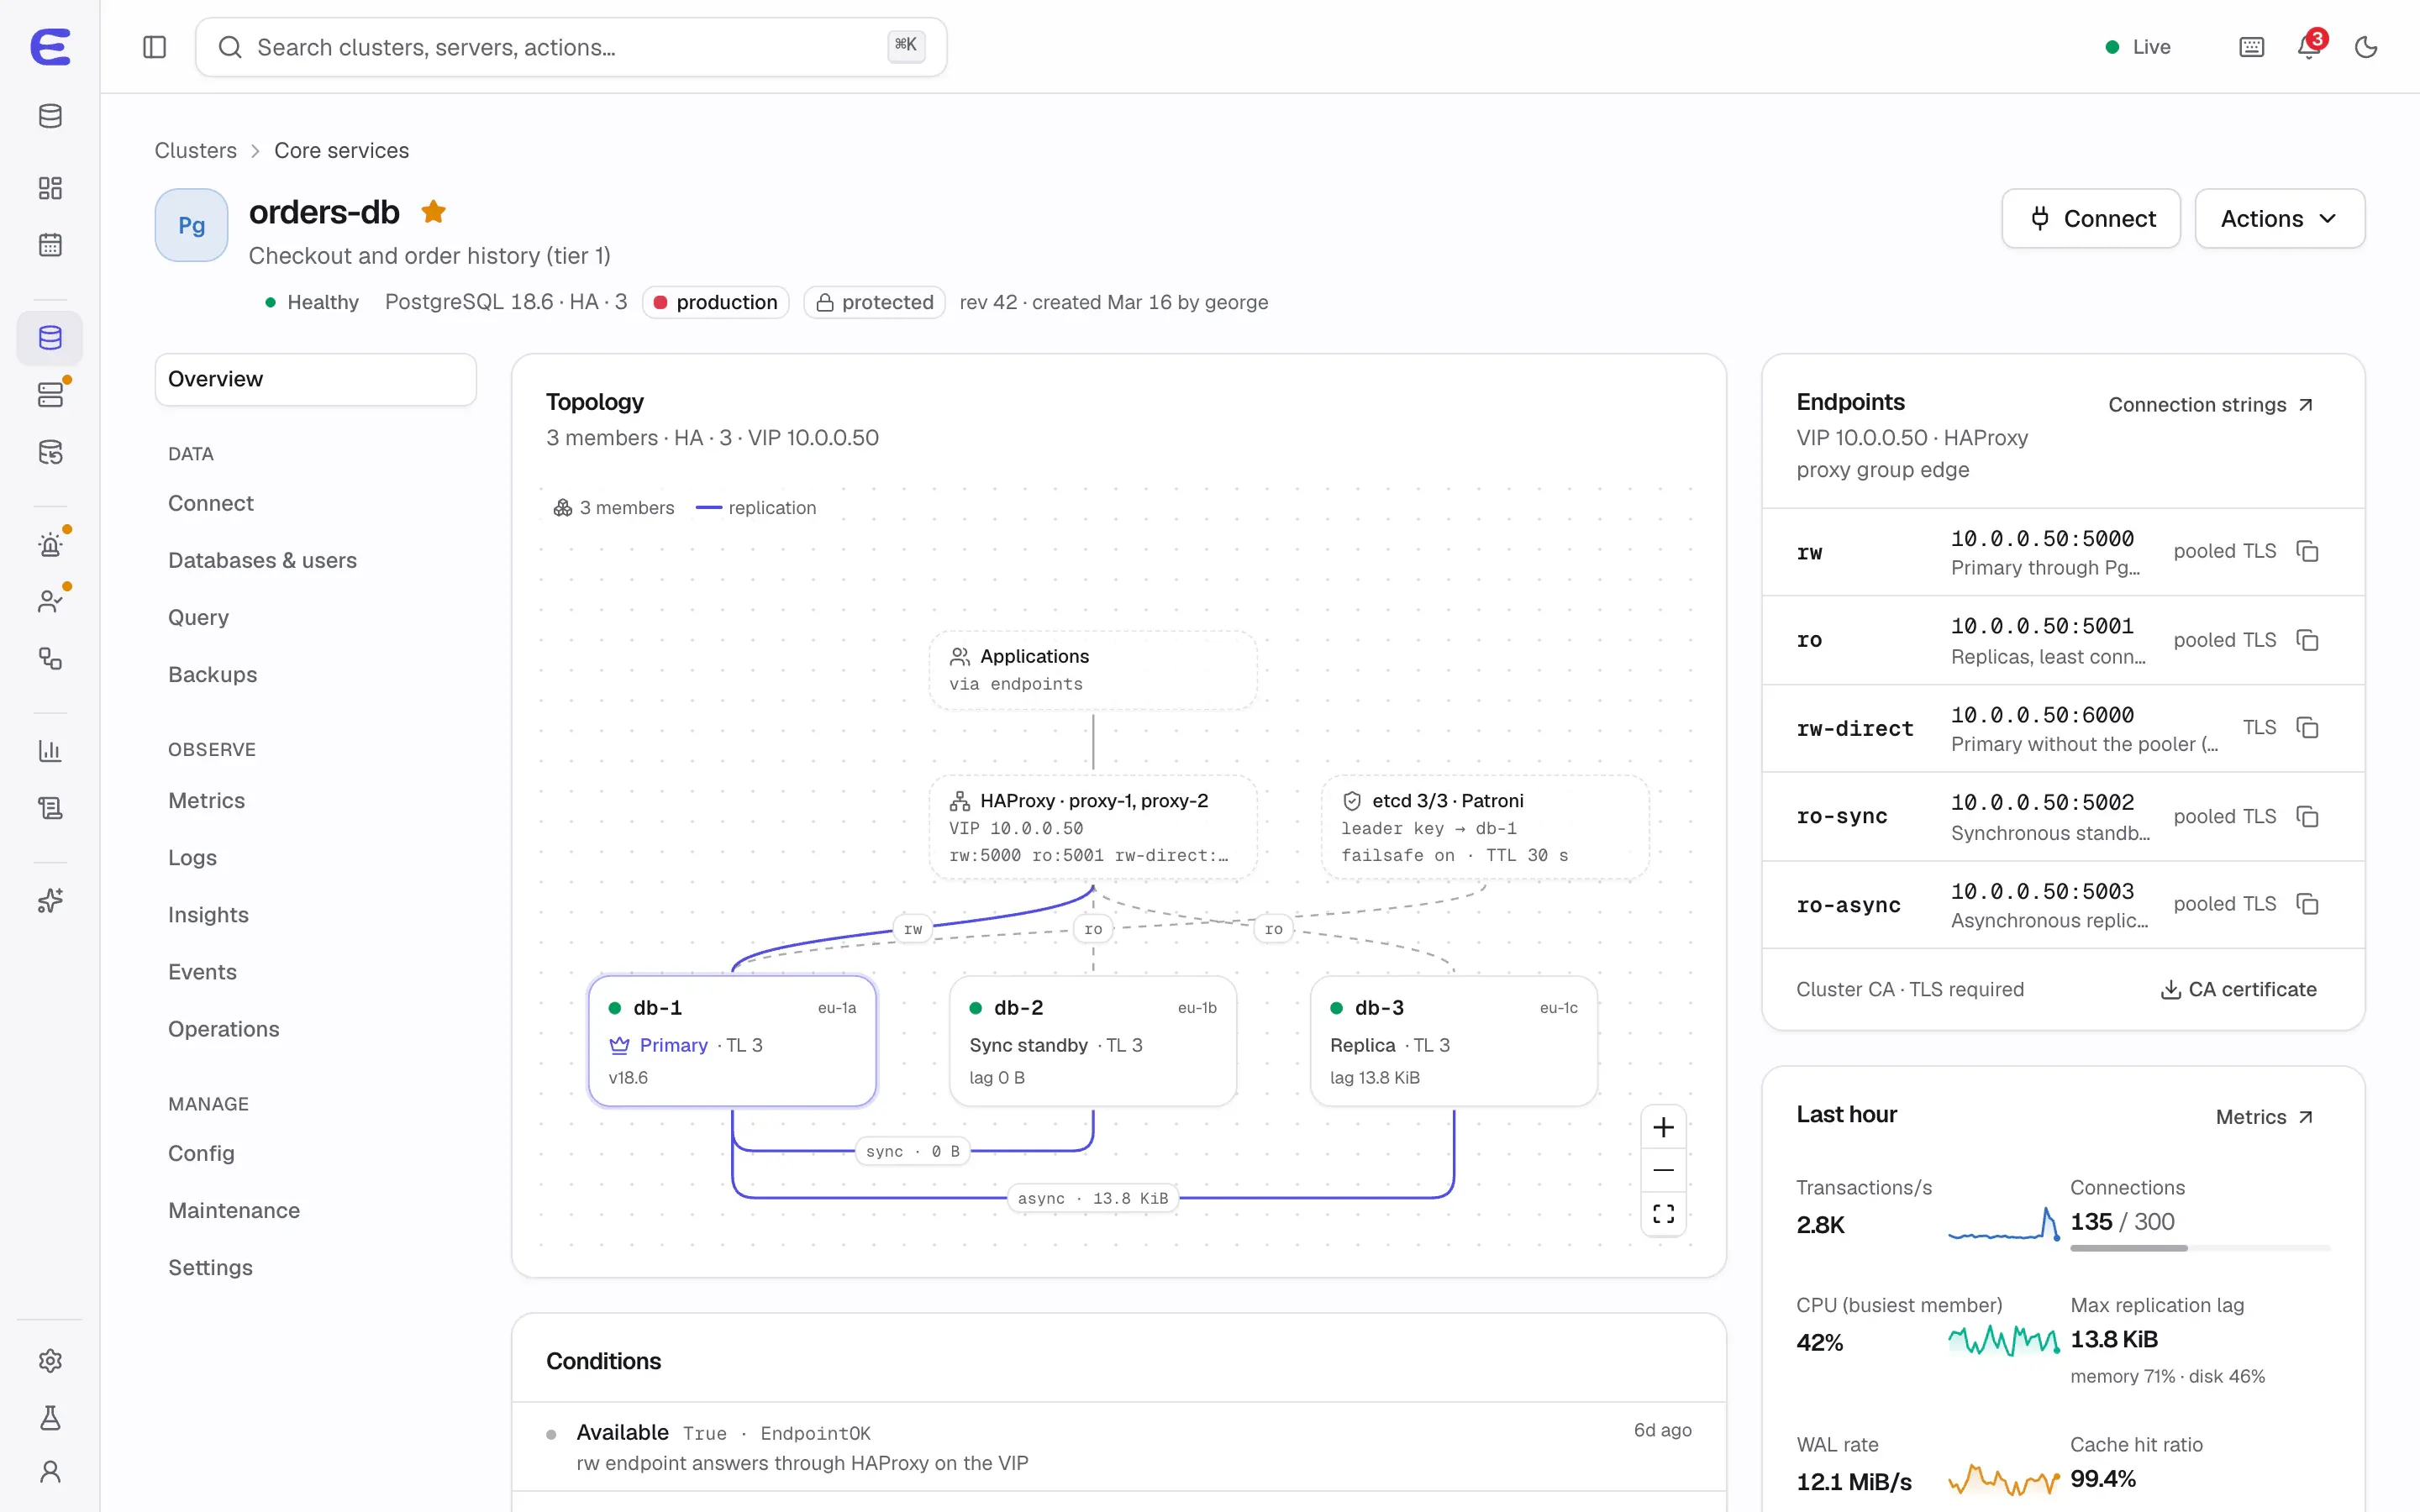Click the Available condition row
Screen dimensions: 2420x1512
(1119, 1447)
